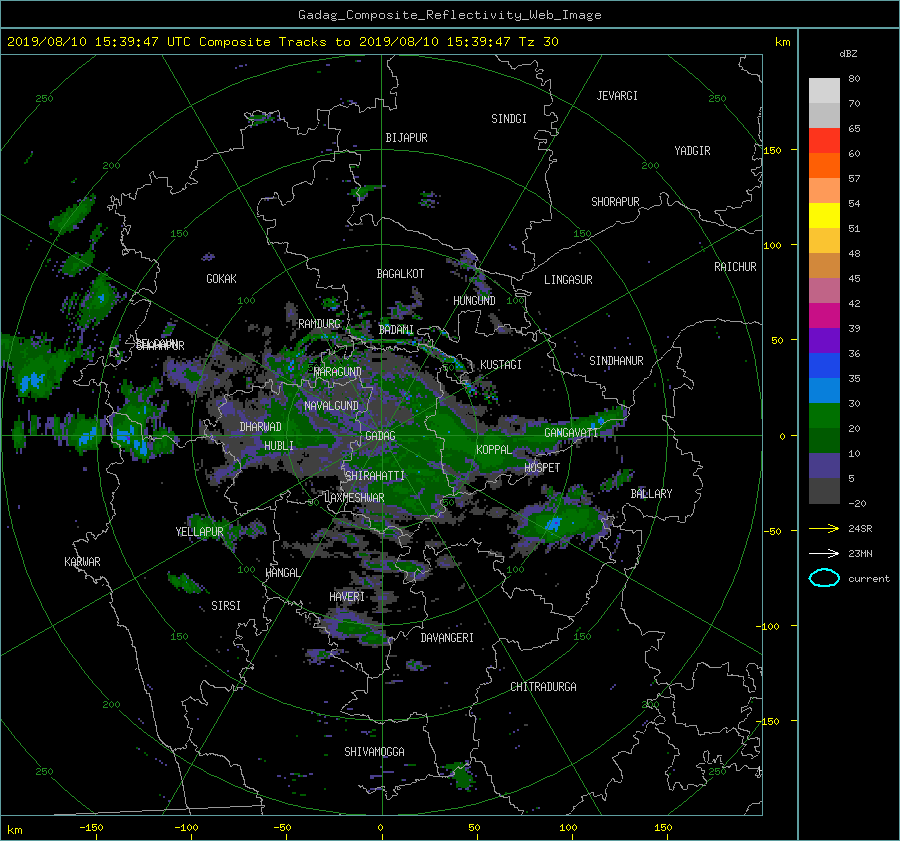This screenshot has width=900, height=841.
Task: Click the BADAMI city label
Action: 396,330
